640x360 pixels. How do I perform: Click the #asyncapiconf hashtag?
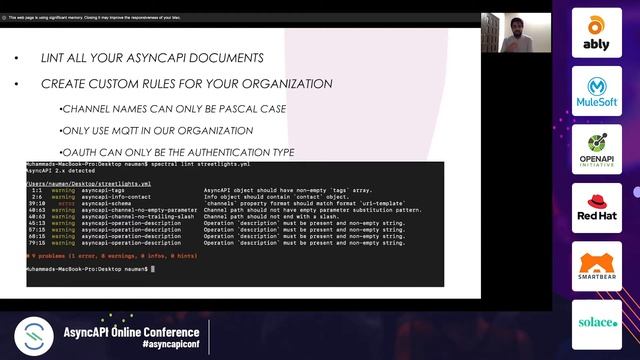click(x=171, y=344)
